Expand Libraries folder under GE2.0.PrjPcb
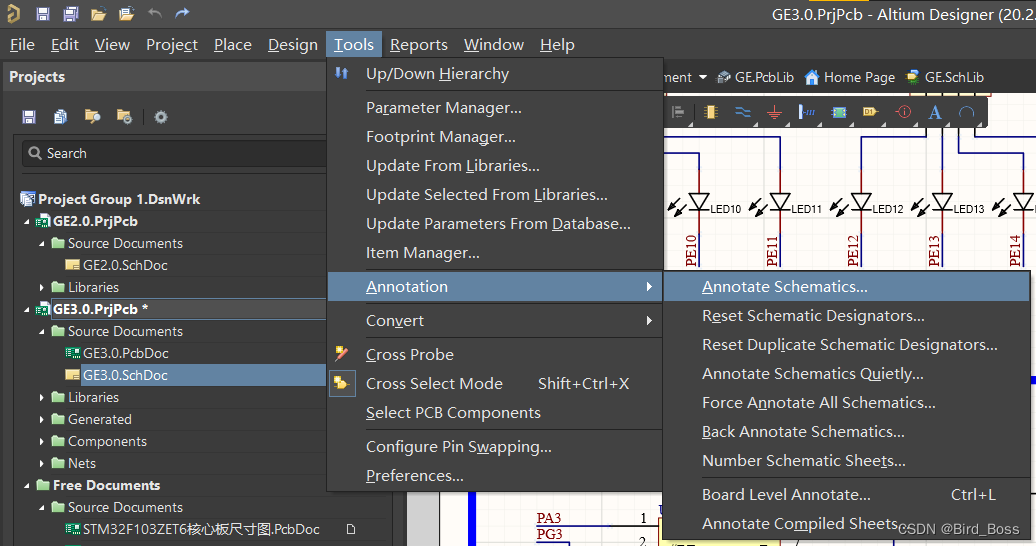 click(x=42, y=288)
